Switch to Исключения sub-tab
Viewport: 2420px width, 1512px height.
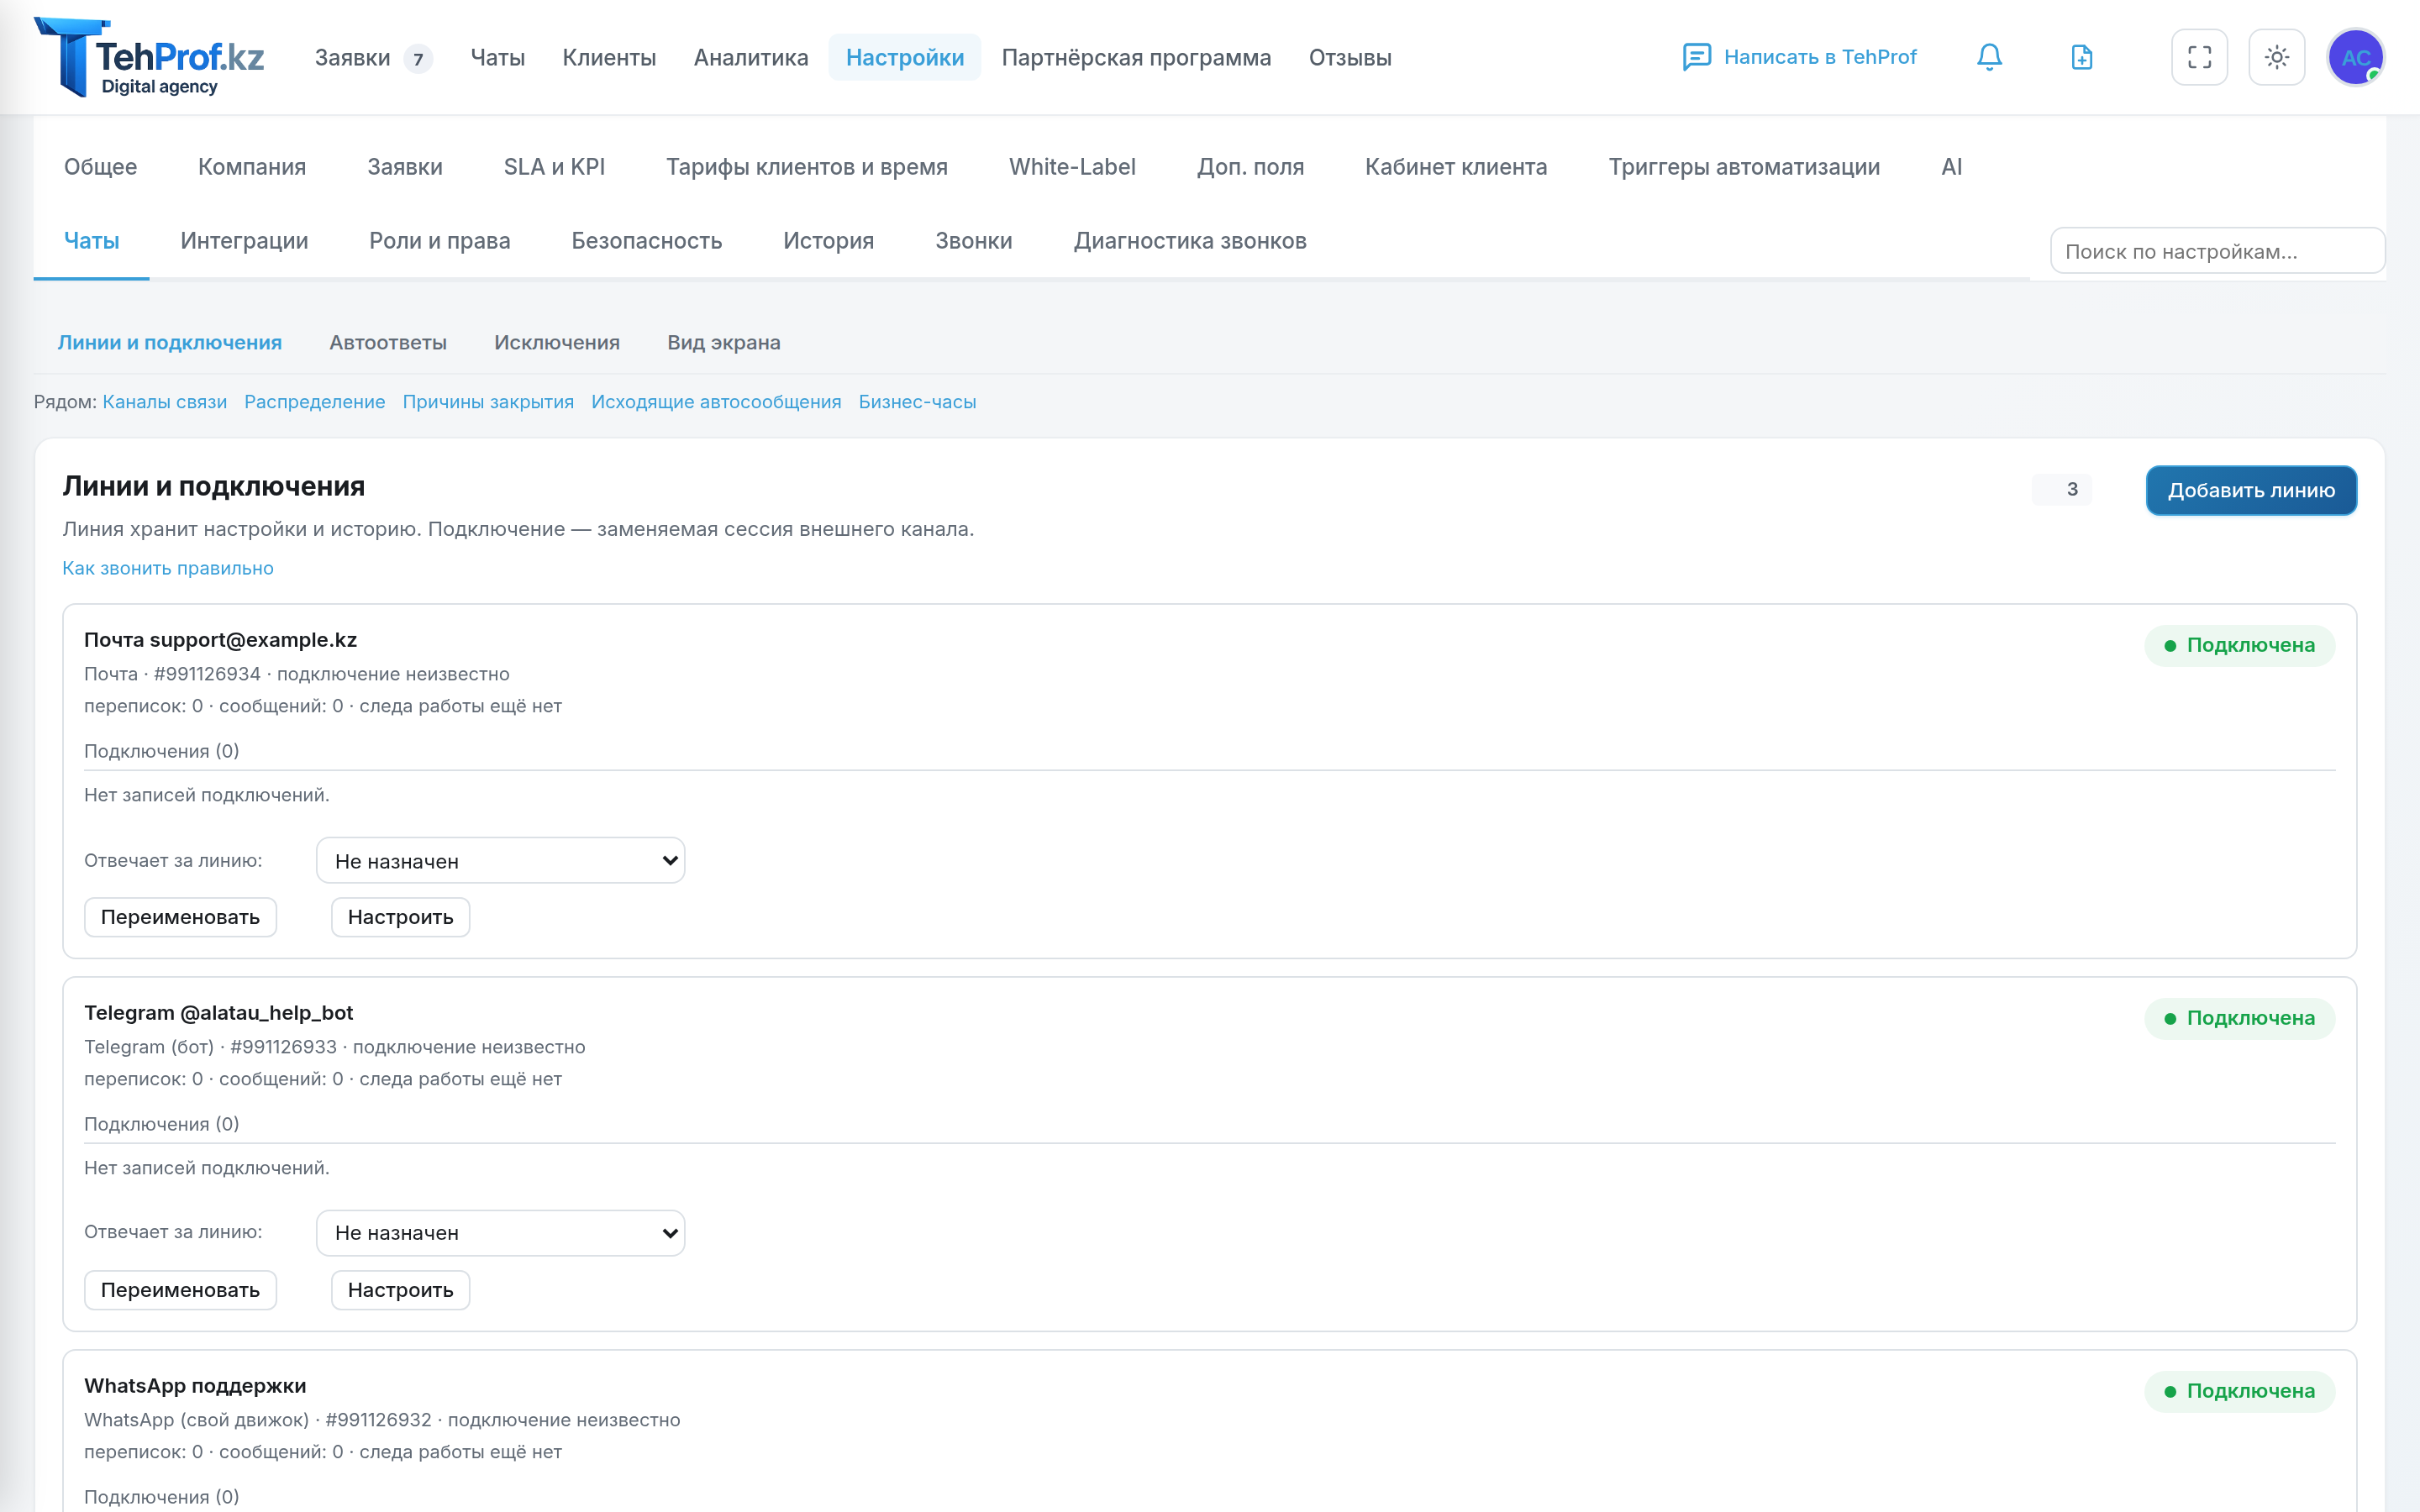tap(557, 343)
